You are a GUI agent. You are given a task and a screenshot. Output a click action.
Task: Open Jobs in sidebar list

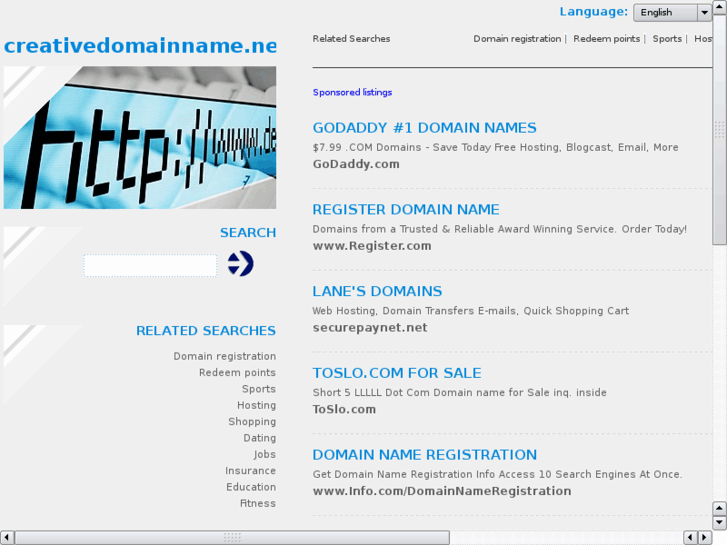(x=264, y=454)
